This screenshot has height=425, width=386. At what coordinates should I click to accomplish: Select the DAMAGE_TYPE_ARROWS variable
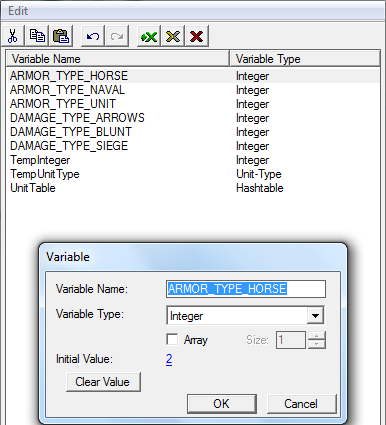(77, 118)
